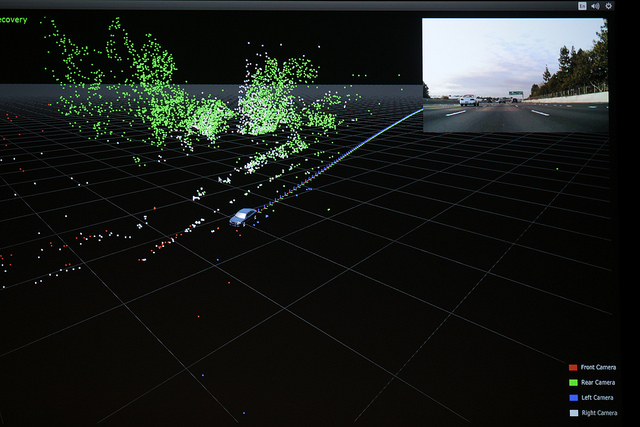Click the green "ecovery" title text
This screenshot has height=427, width=640.
[13, 20]
